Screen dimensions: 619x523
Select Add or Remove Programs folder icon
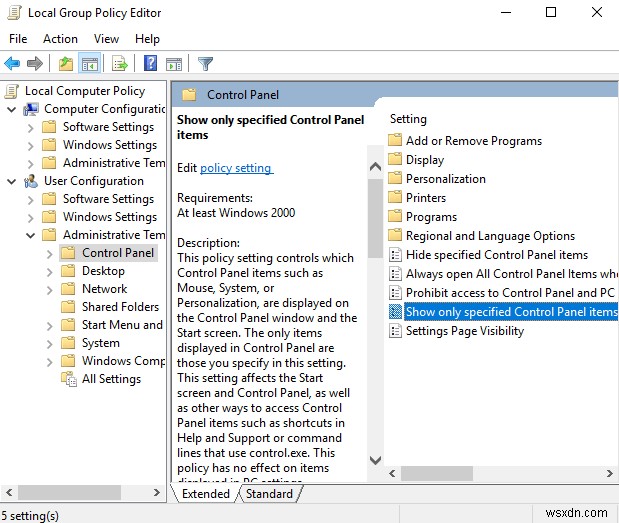(x=395, y=141)
